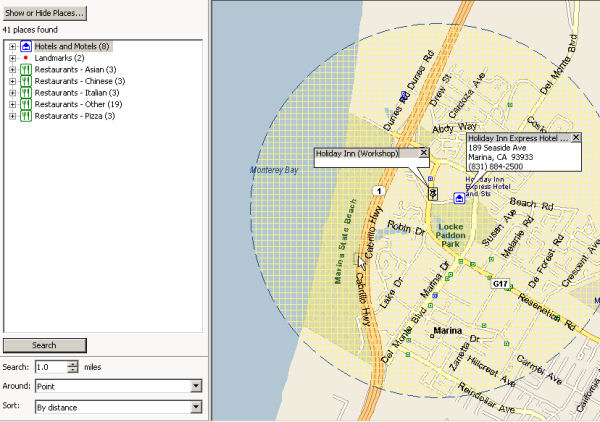Select Restaurants - Asian (3) row

coord(75,70)
